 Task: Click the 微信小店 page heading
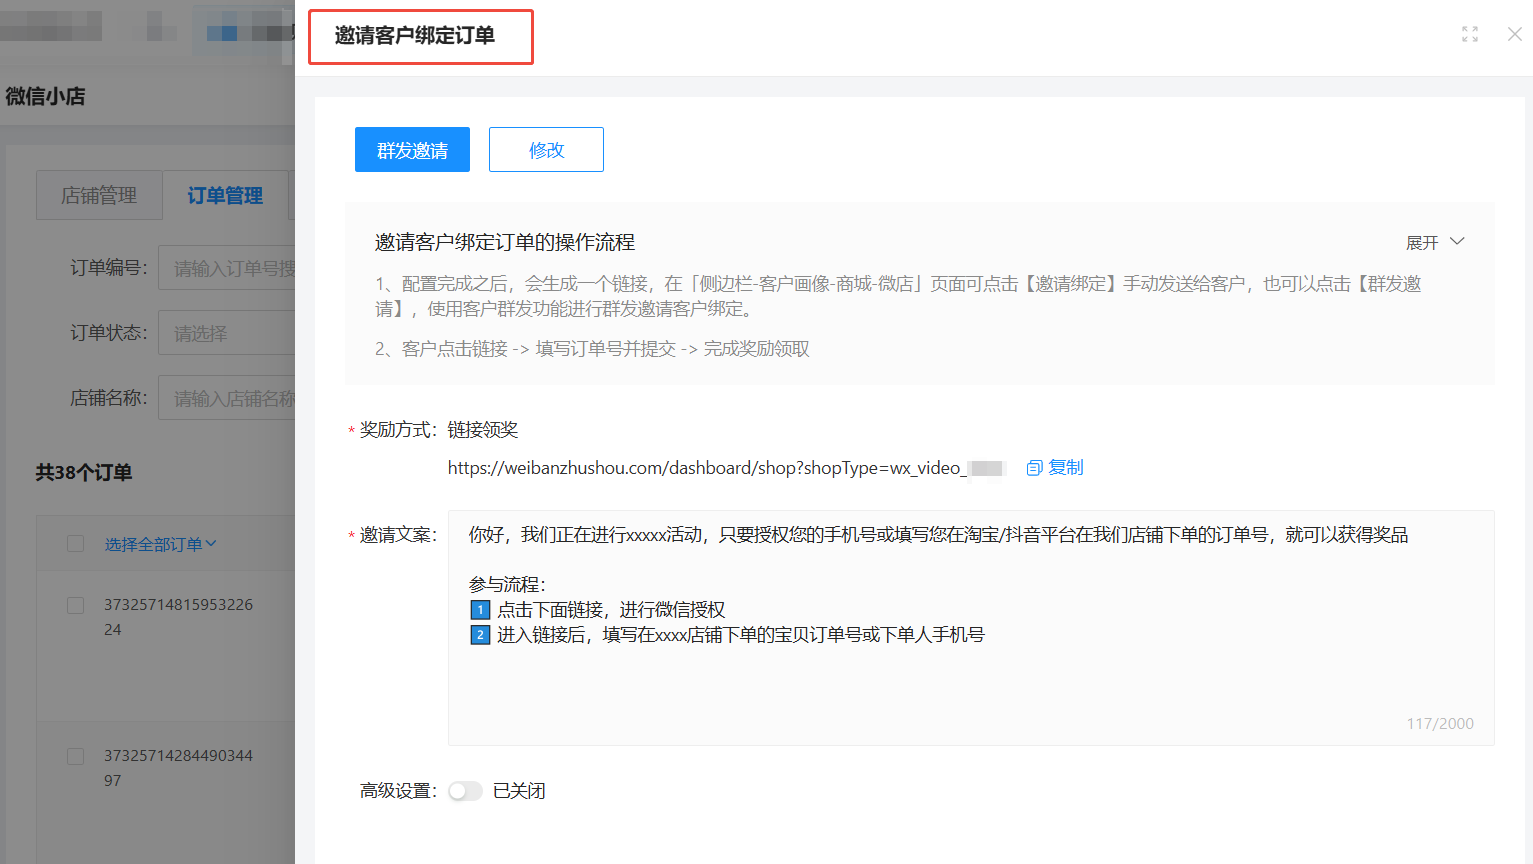tap(45, 96)
